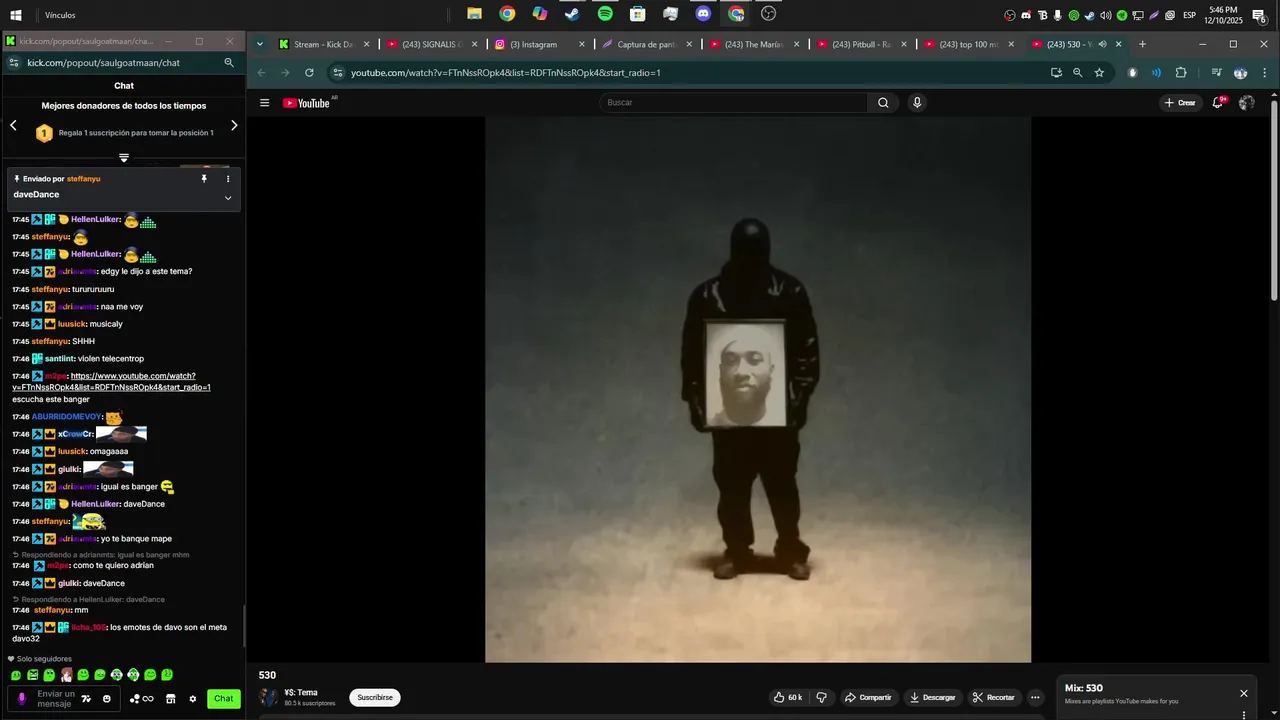Click the green Chat send button
The height and width of the screenshot is (720, 1280).
[x=224, y=699]
